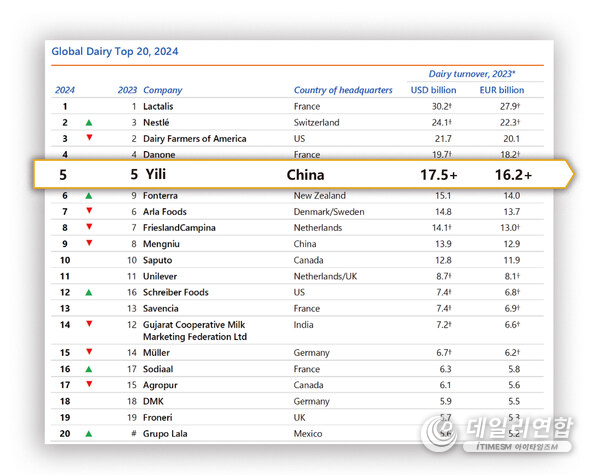Click the red down arrow in Mengniu row
Screen dimensions: 599x475
click(89, 243)
